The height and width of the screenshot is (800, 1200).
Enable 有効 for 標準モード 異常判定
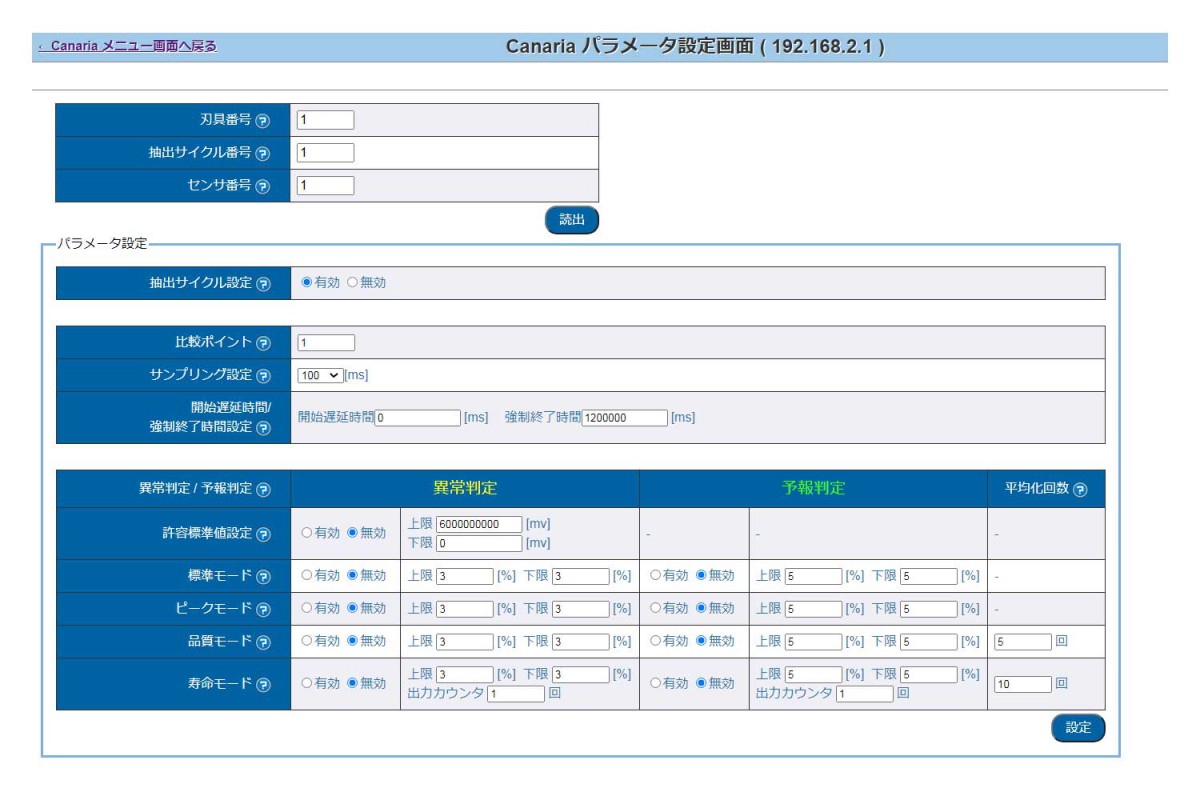tap(307, 576)
